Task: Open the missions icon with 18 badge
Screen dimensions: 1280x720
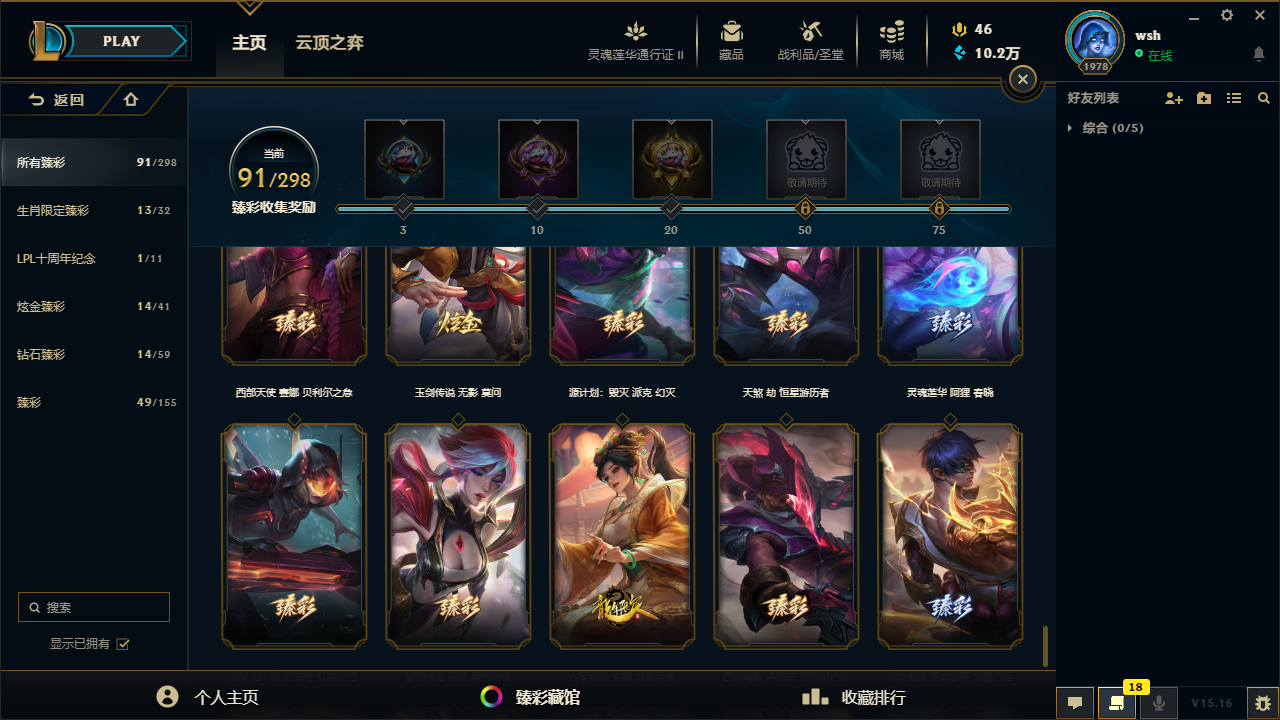Action: [x=1117, y=703]
